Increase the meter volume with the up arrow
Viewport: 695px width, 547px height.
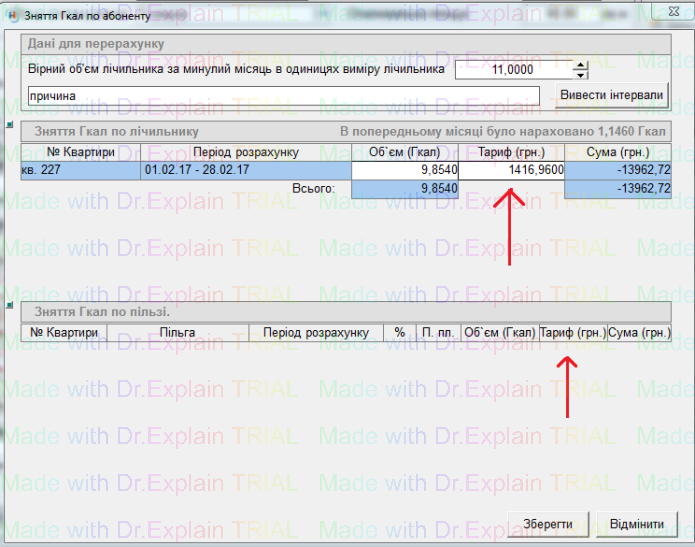point(581,66)
